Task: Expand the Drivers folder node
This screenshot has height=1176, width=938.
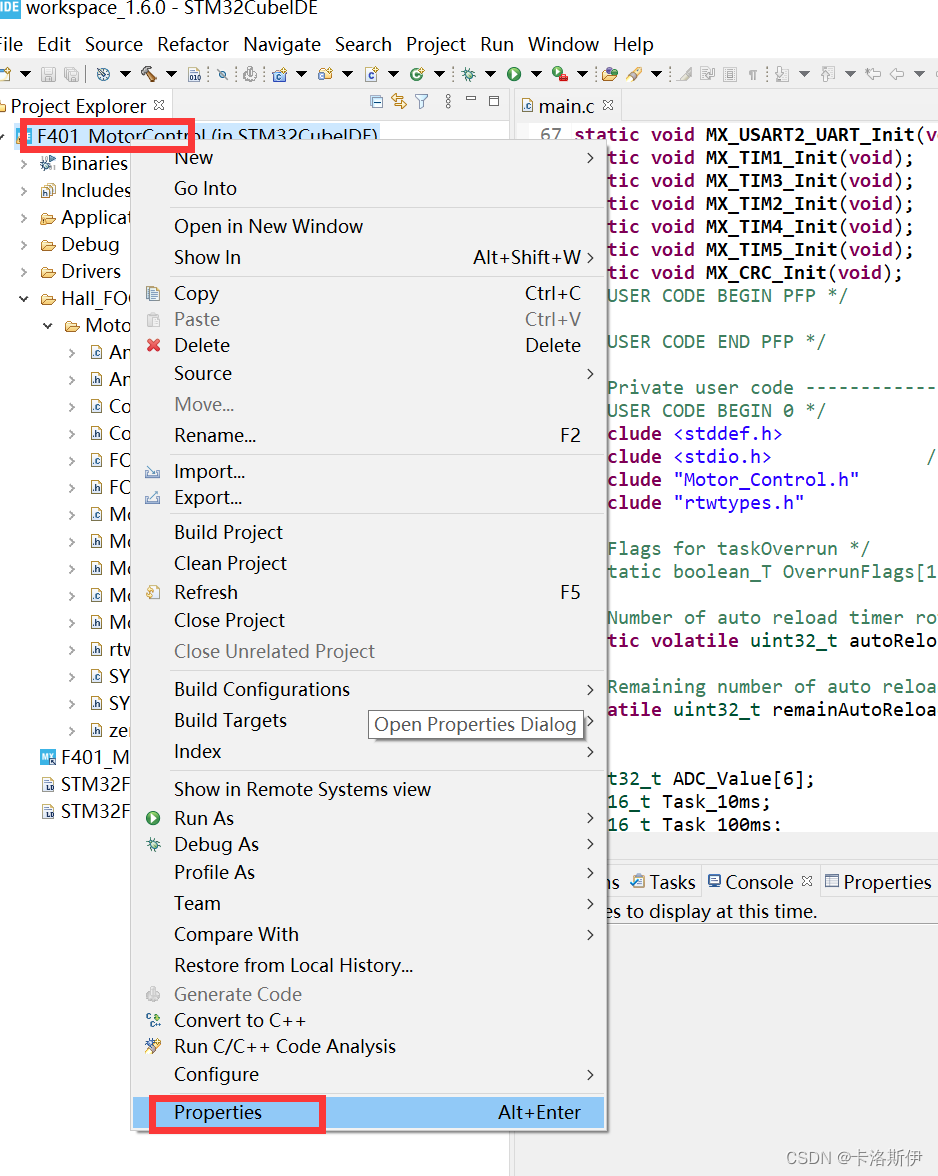Action: click(24, 272)
